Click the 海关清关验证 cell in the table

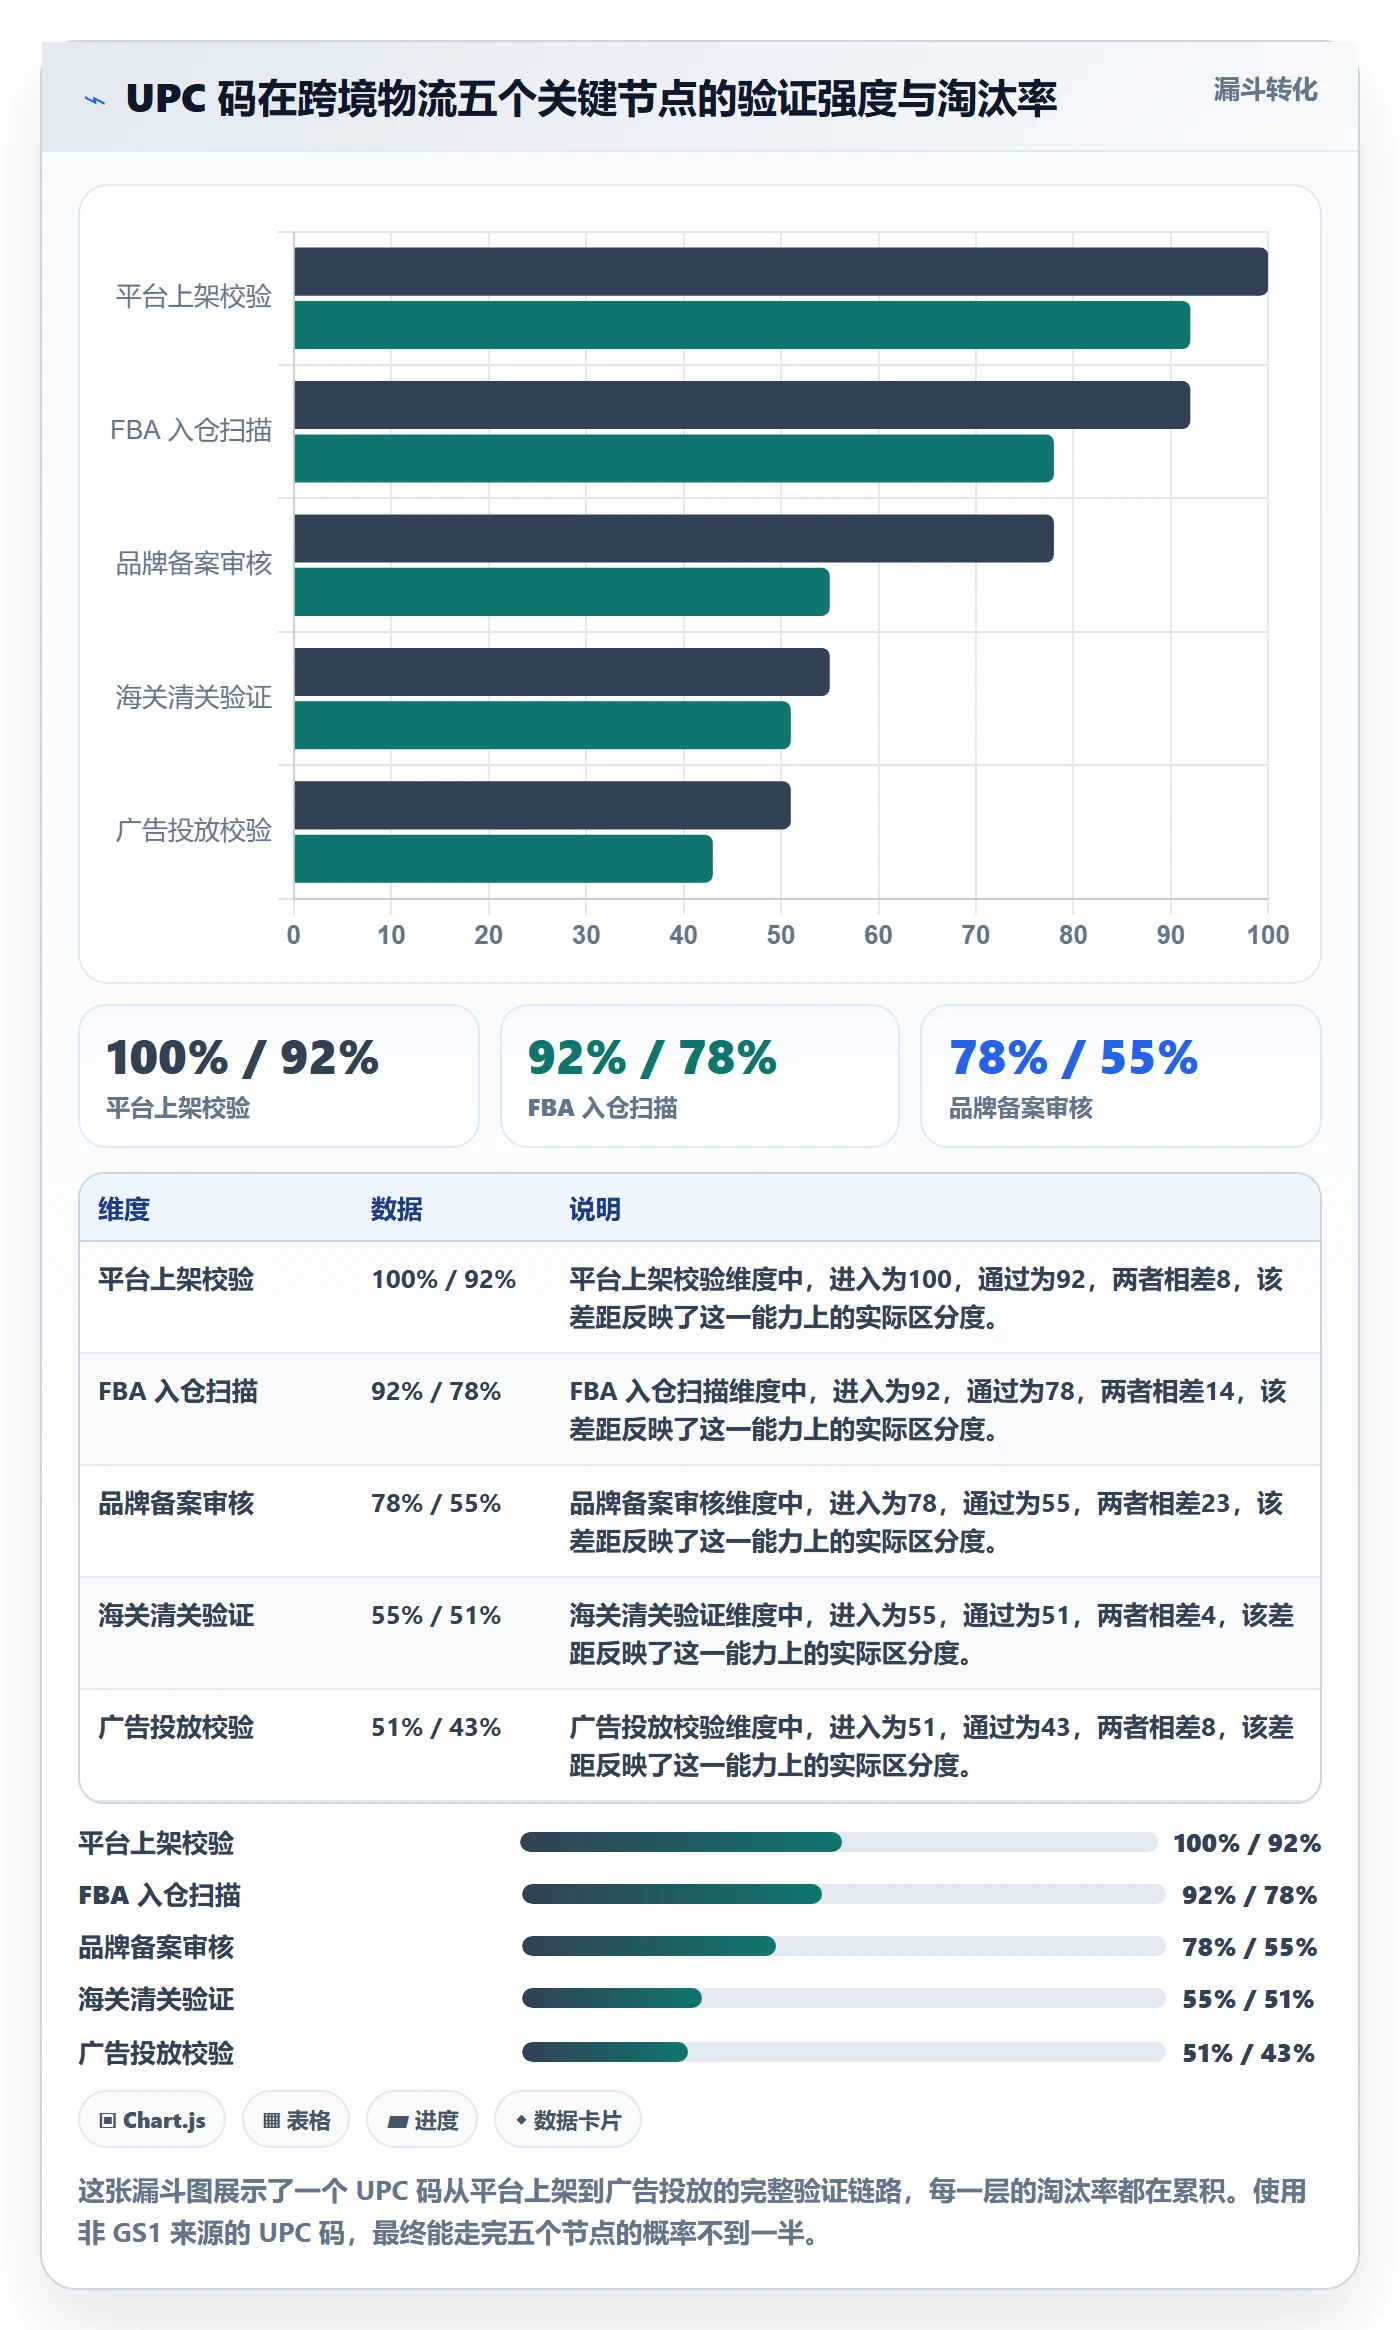coord(176,1615)
